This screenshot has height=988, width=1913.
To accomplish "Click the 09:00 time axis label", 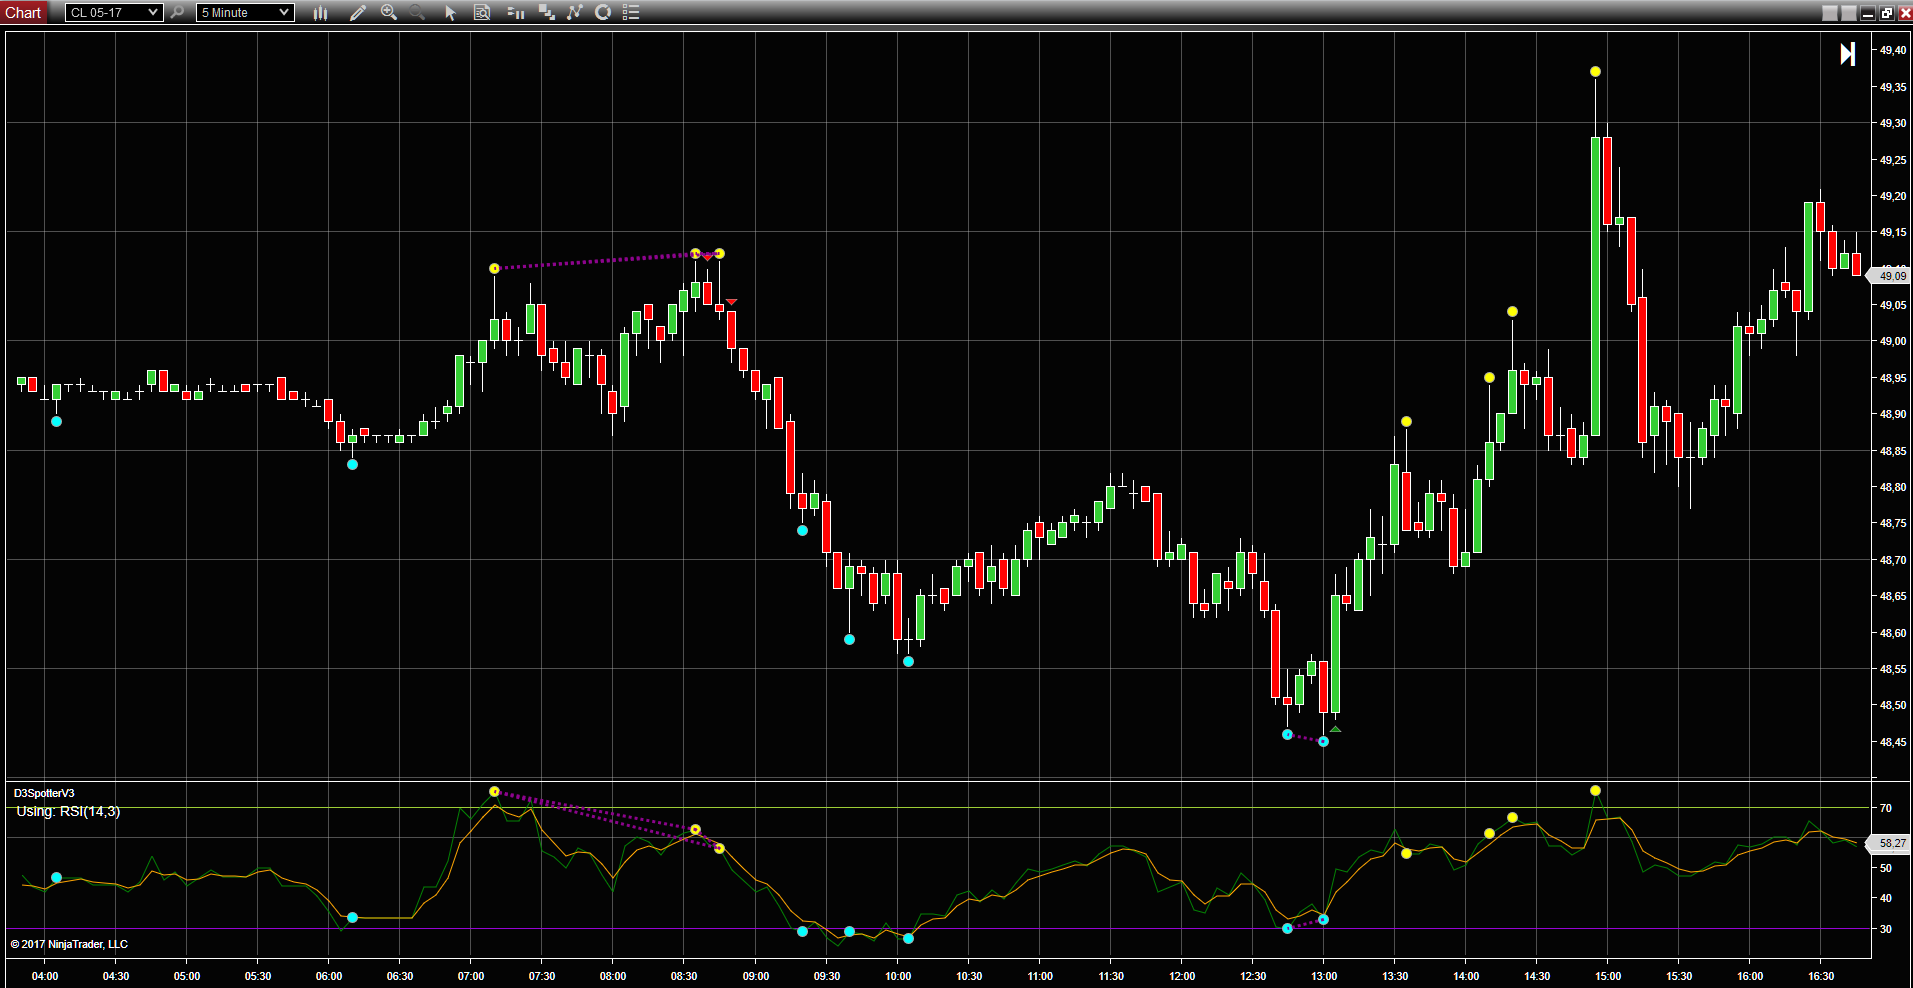I will (x=755, y=976).
